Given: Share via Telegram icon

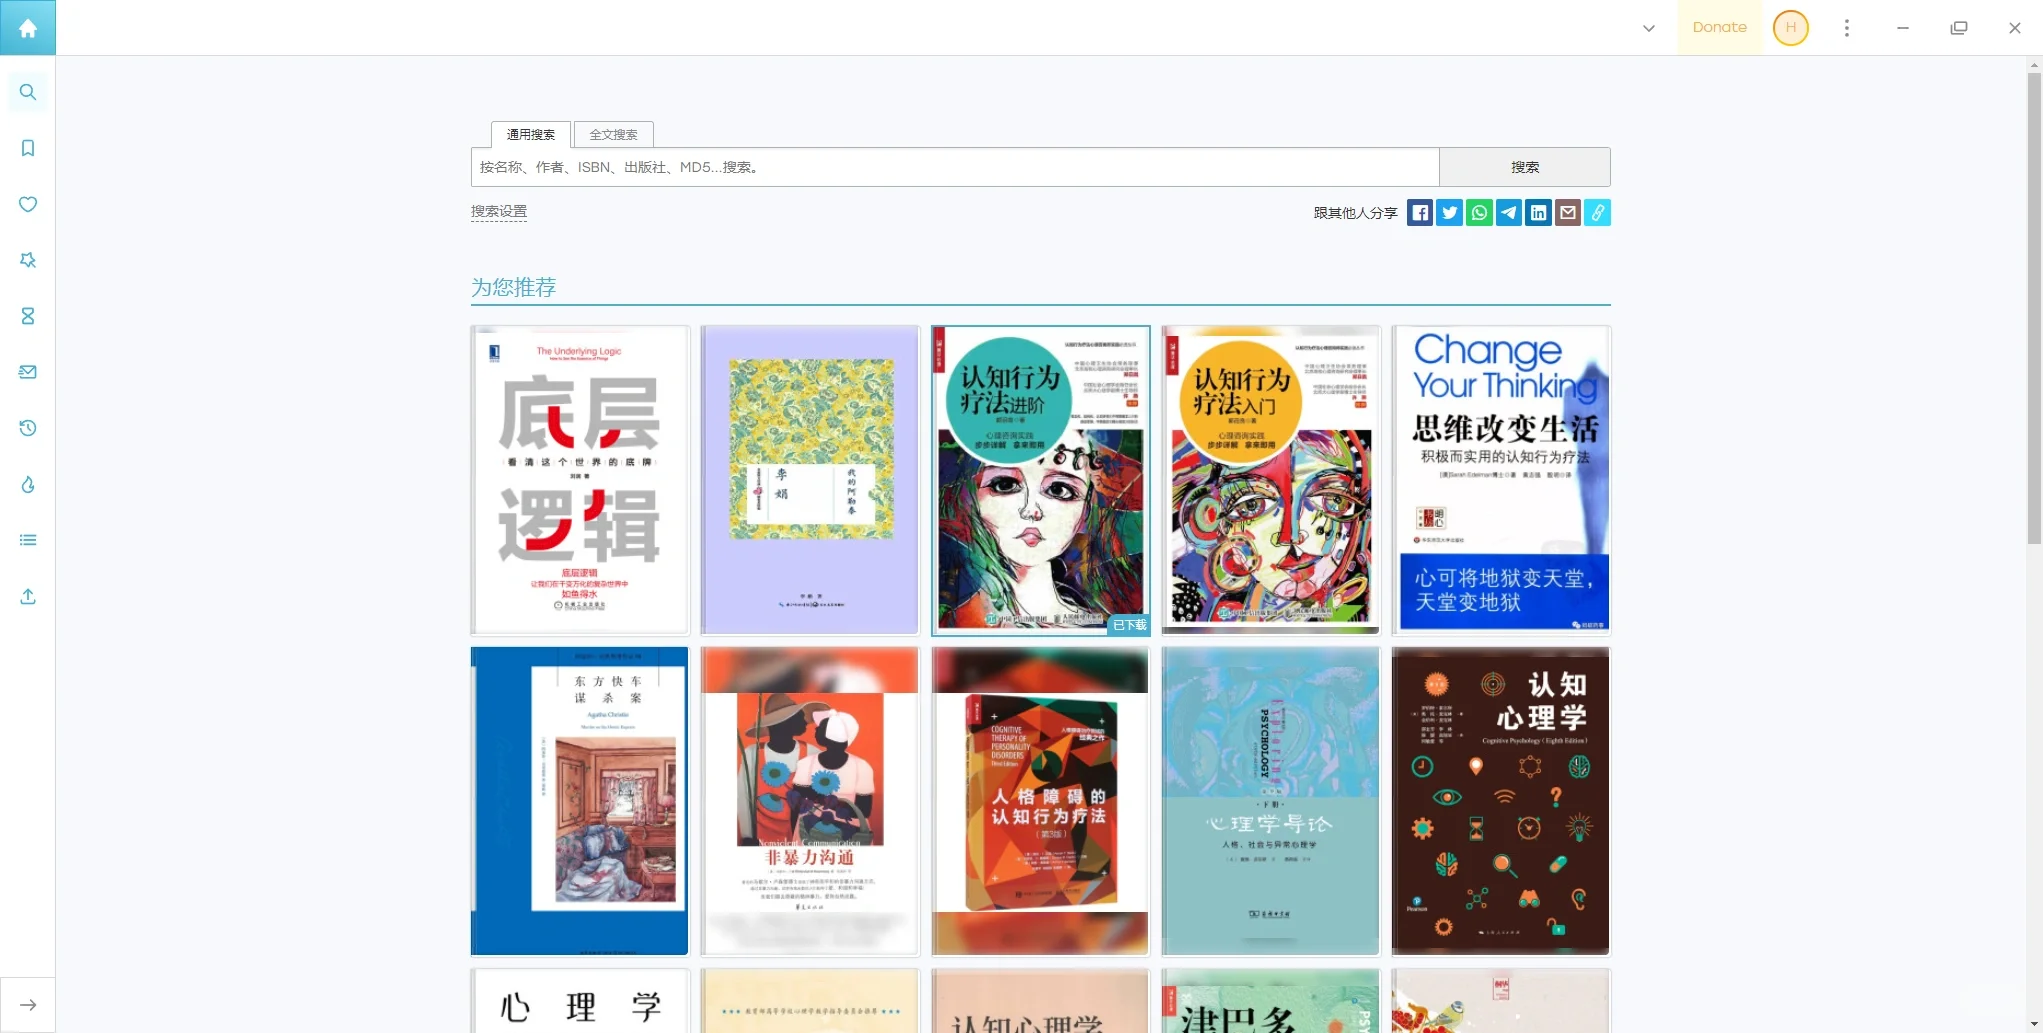Looking at the screenshot, I should pos(1509,212).
